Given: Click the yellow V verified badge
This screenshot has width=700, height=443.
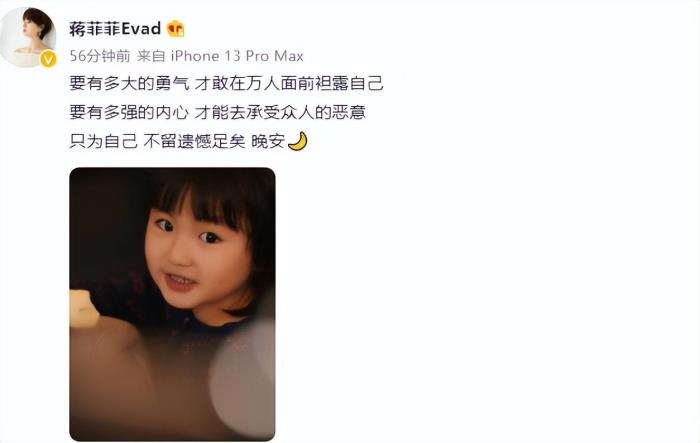Looking at the screenshot, I should pyautogui.click(x=48, y=59).
